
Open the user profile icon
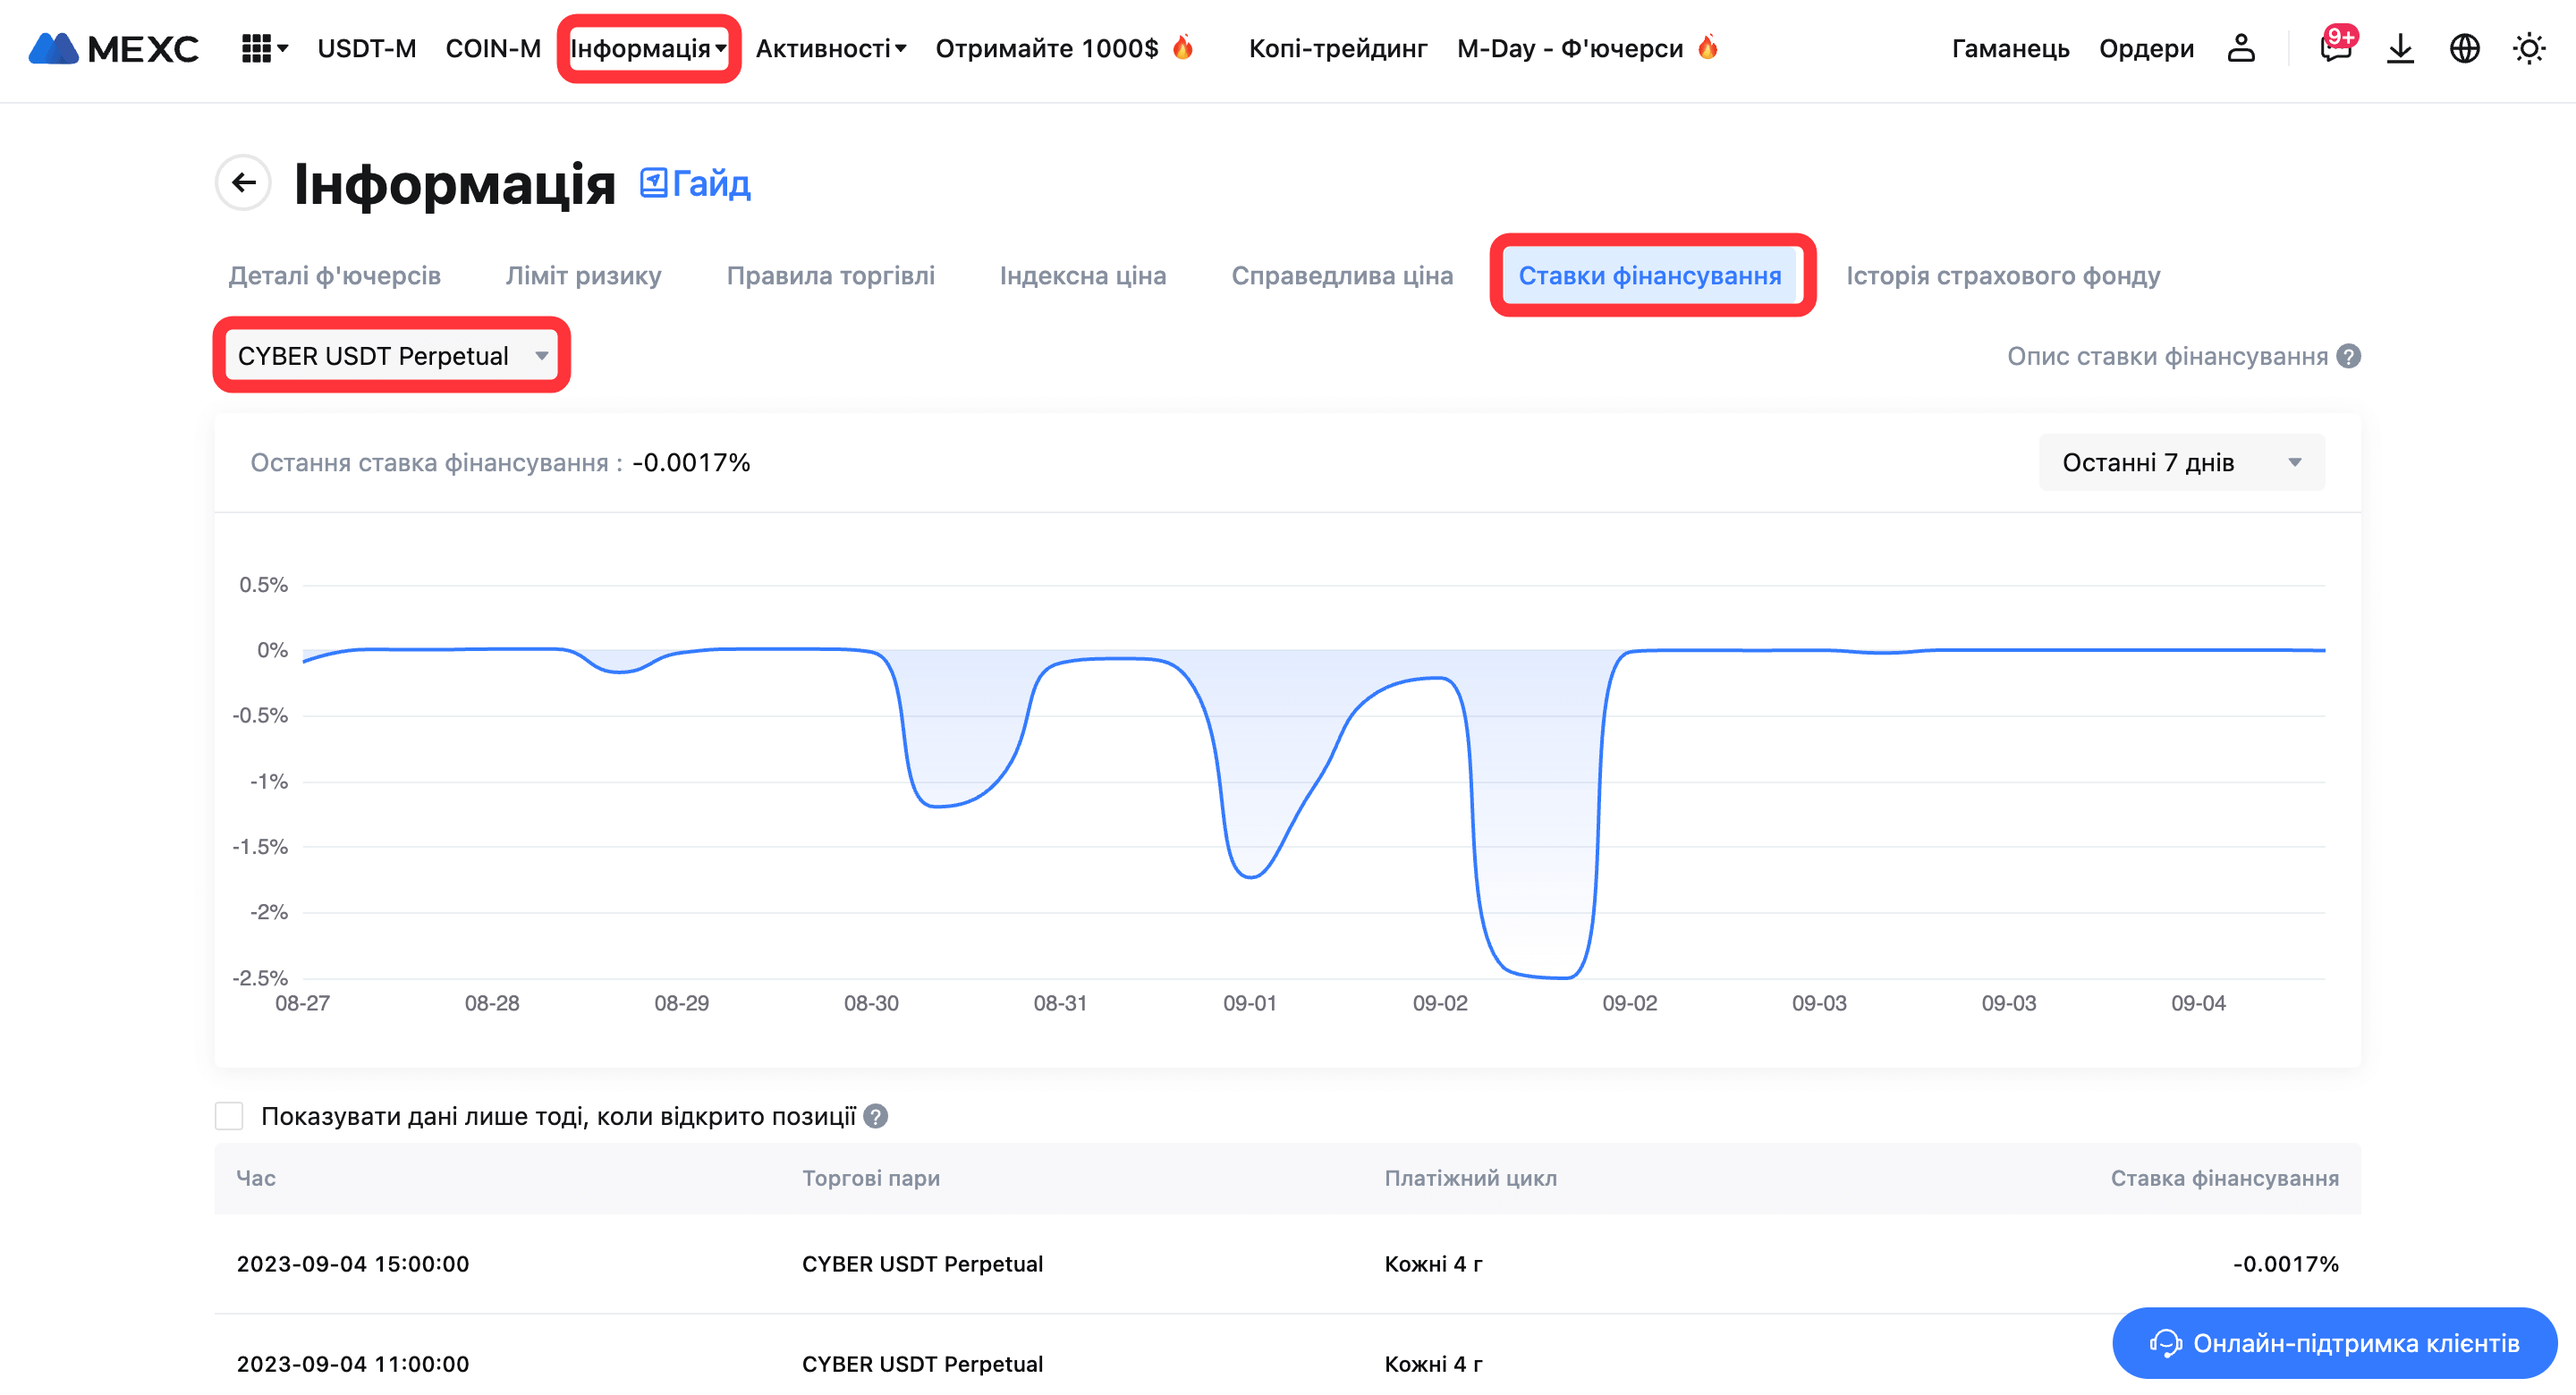point(2241,48)
